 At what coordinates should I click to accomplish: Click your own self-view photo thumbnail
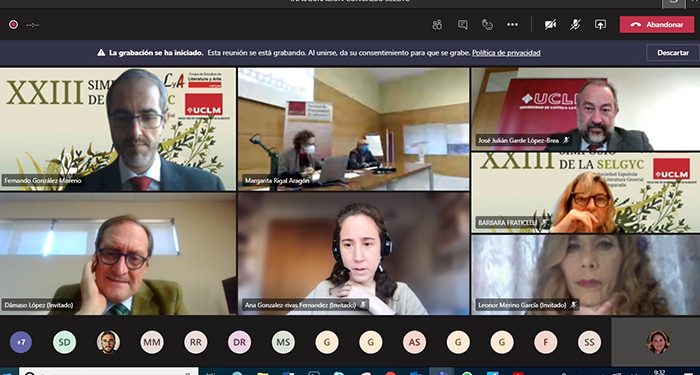click(658, 342)
